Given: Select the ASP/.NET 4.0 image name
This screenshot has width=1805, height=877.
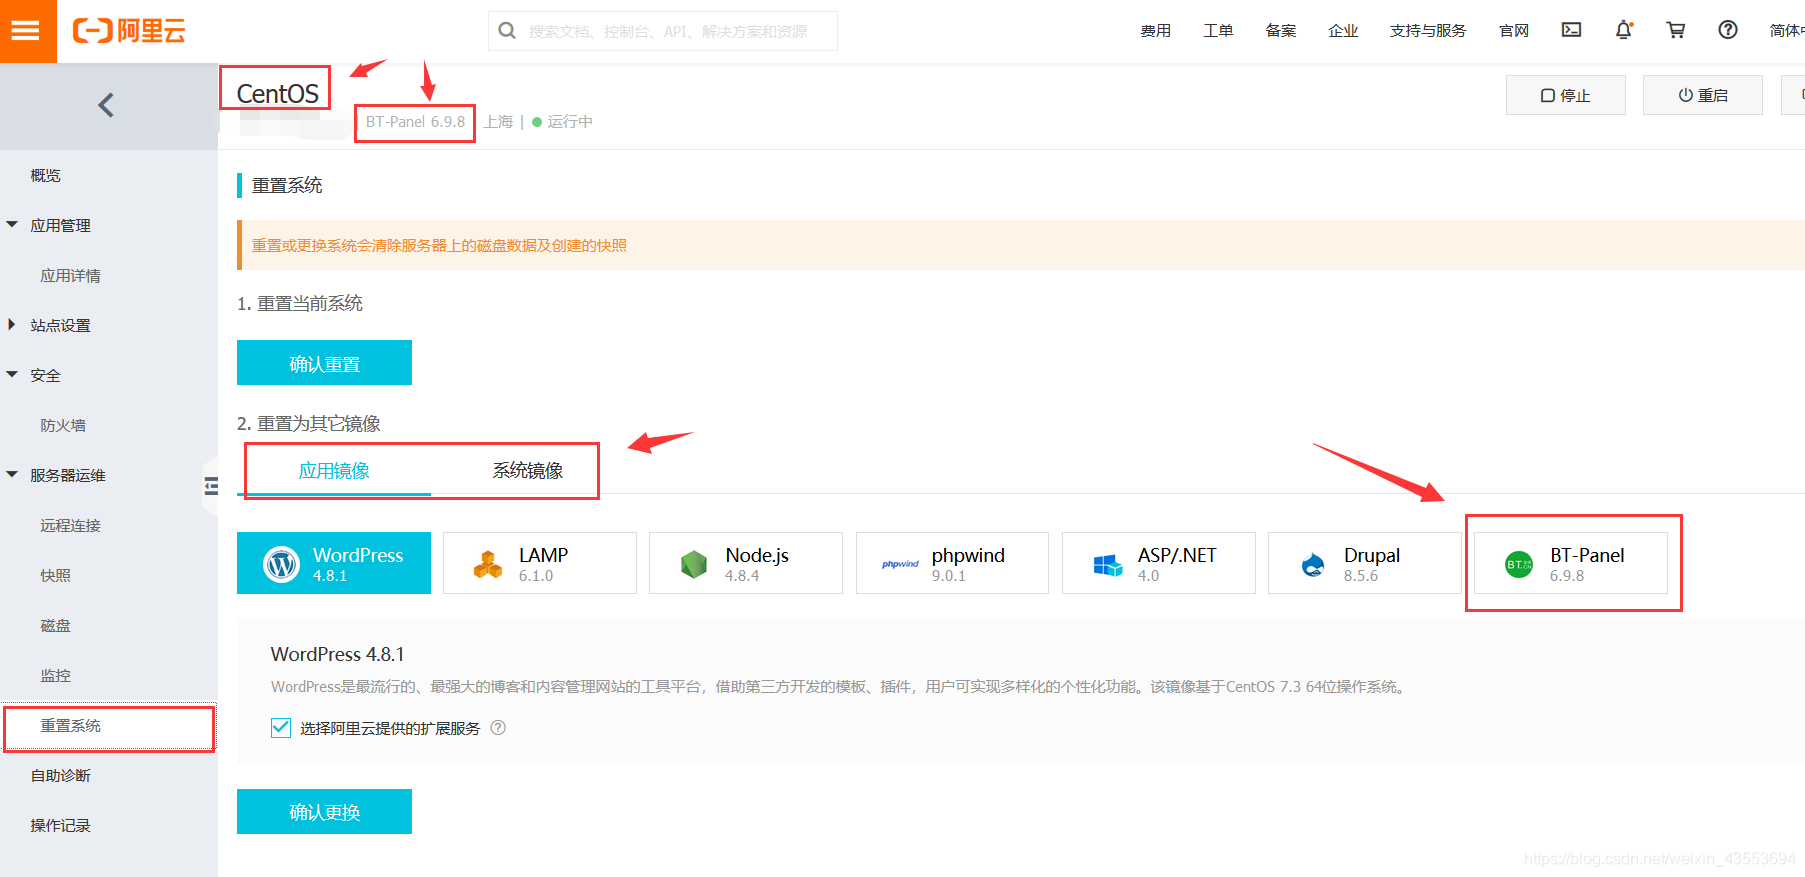Looking at the screenshot, I should pyautogui.click(x=1177, y=555).
